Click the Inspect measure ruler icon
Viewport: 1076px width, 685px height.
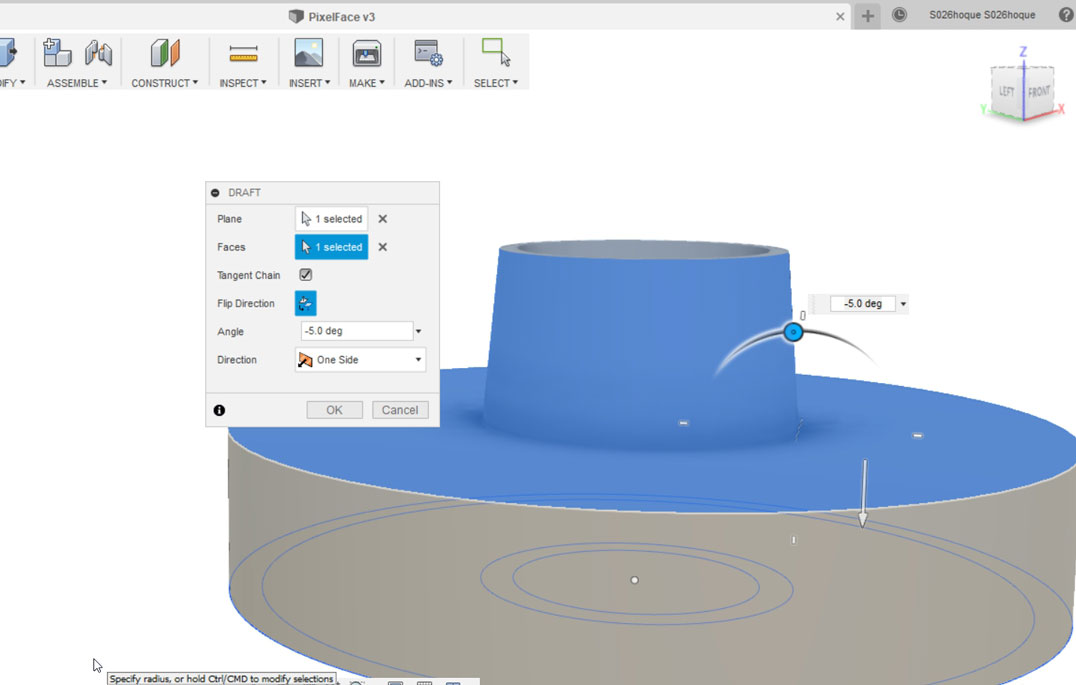click(x=244, y=54)
